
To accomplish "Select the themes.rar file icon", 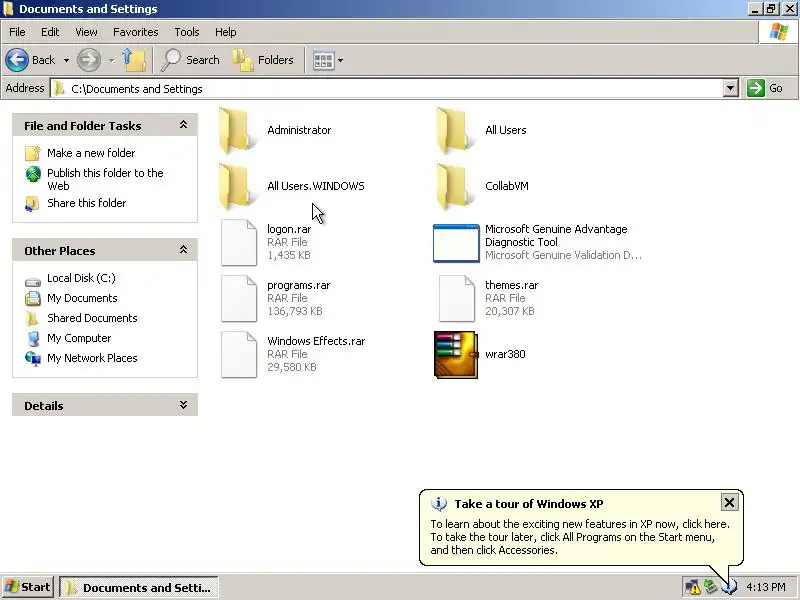I will (x=457, y=298).
